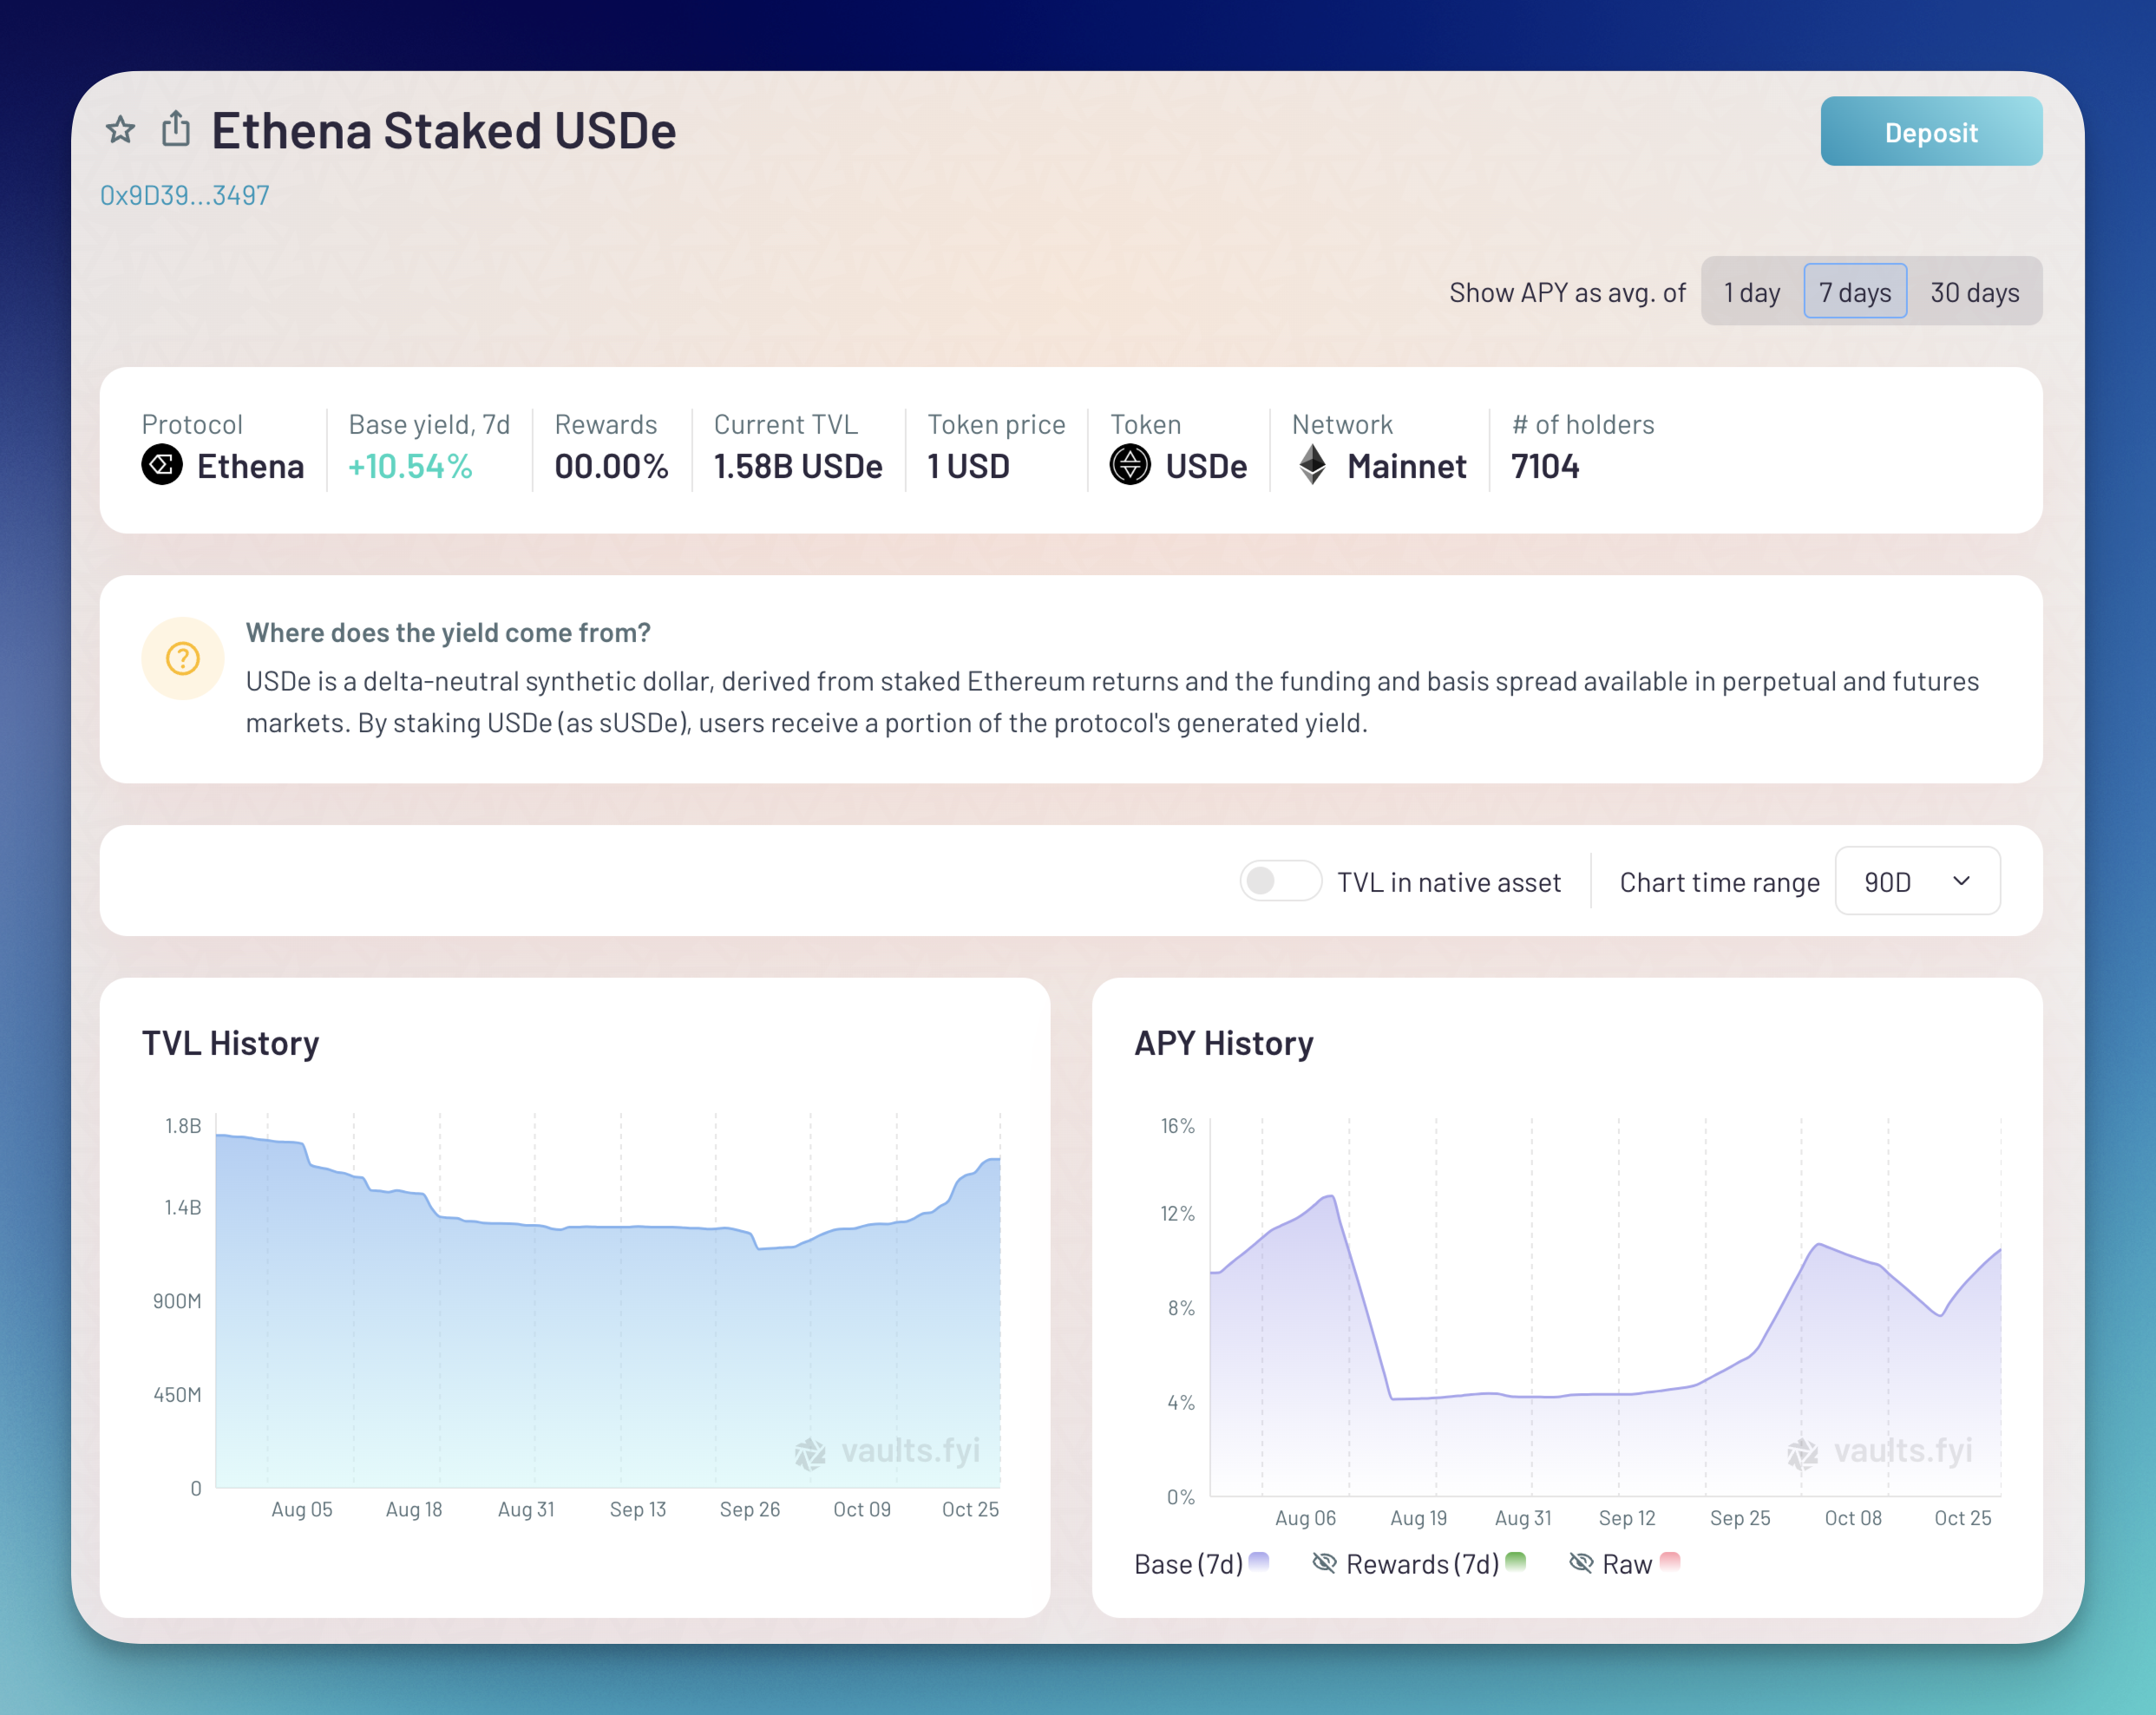
Task: Click the Sep 13 label on TVL chart
Action: click(x=638, y=1509)
